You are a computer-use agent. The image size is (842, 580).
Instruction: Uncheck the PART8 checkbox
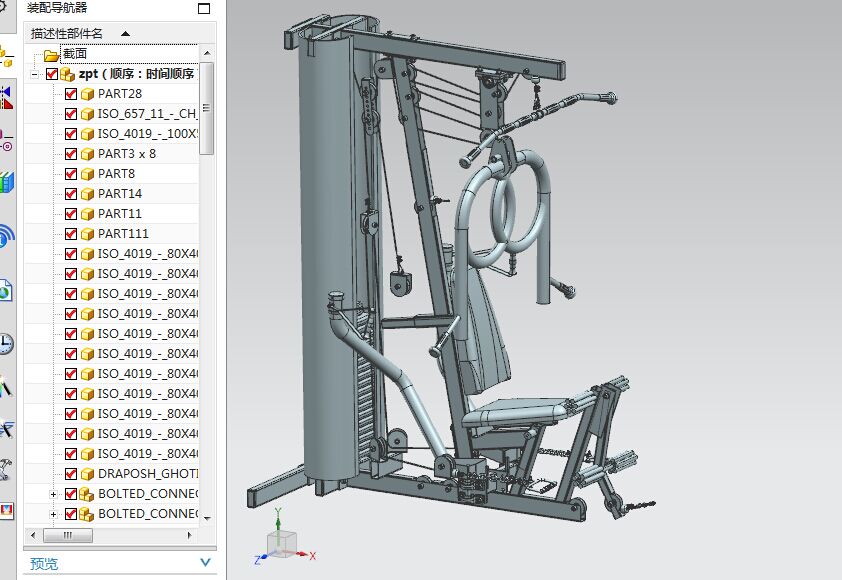coord(71,174)
